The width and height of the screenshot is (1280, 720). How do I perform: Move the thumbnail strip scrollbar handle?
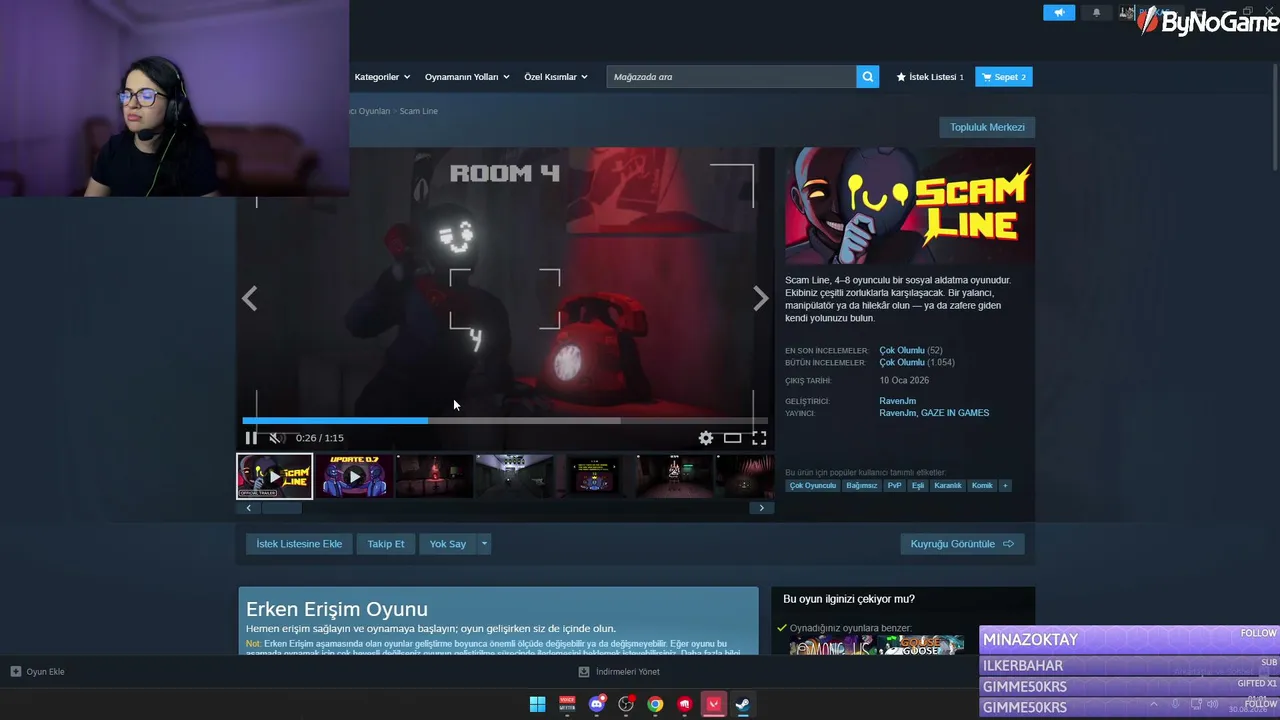coord(281,508)
